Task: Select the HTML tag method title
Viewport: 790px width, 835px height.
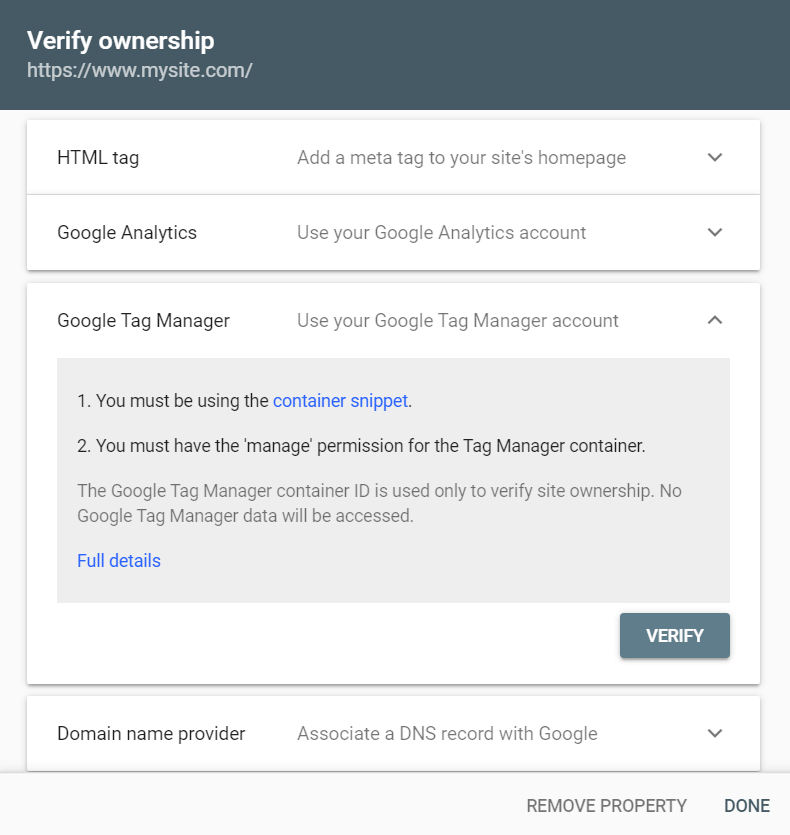Action: tap(98, 158)
